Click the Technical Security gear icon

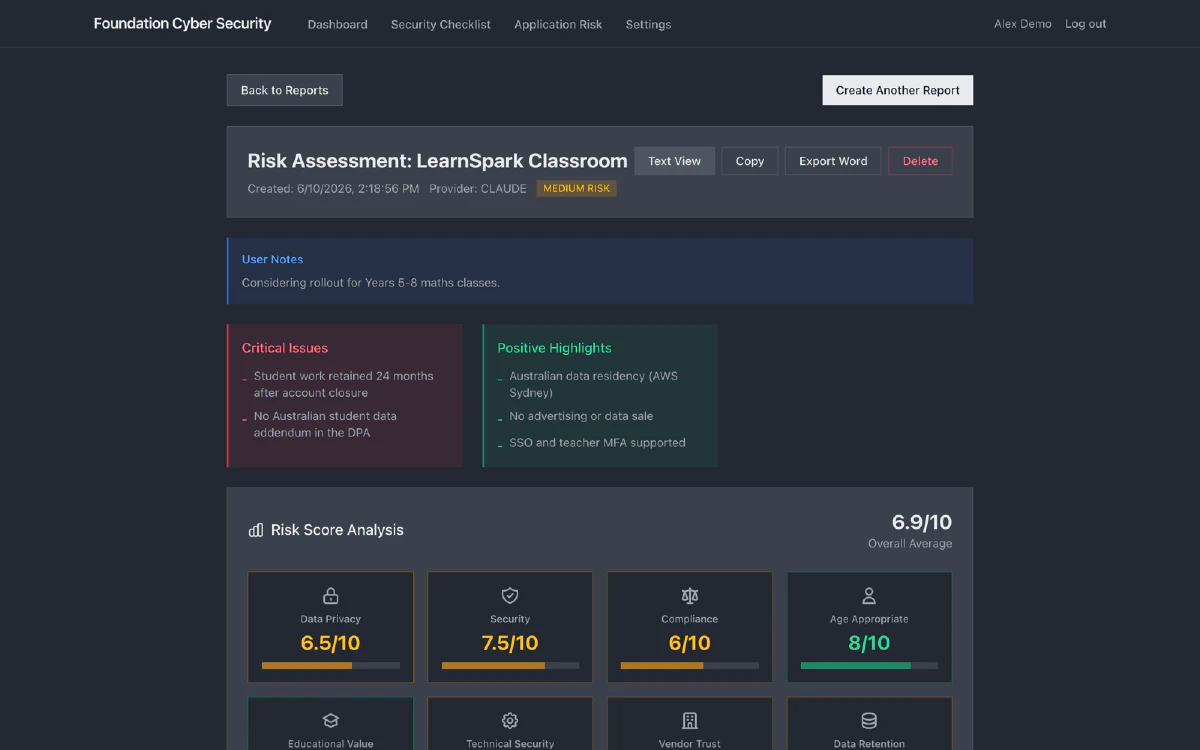(510, 721)
